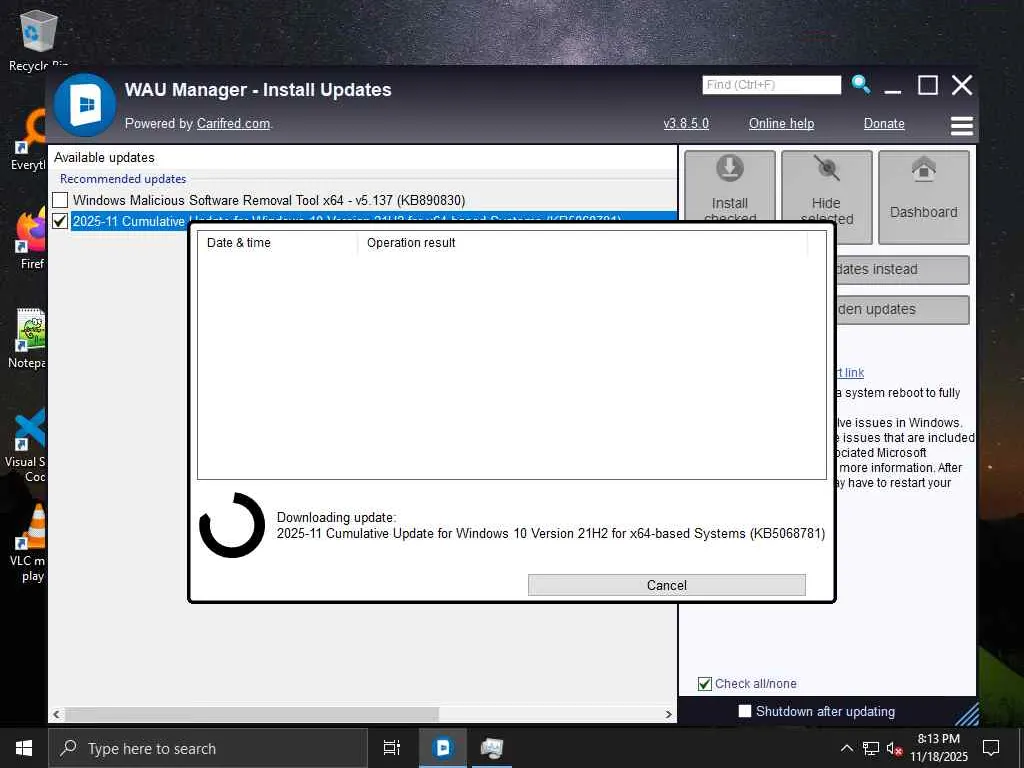Click the horizontal scrollbar right arrow
Screen dimensions: 1024x768
669,714
